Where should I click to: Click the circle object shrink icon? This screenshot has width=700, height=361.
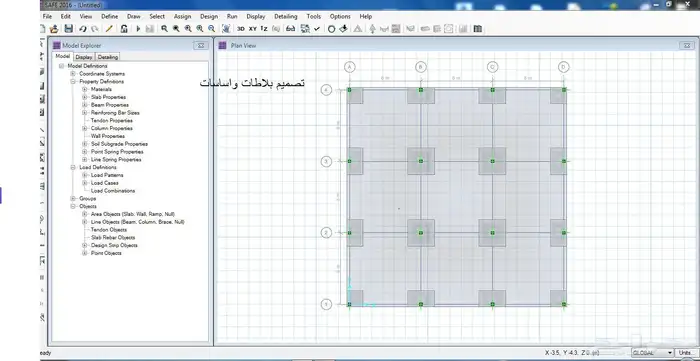coord(331,29)
